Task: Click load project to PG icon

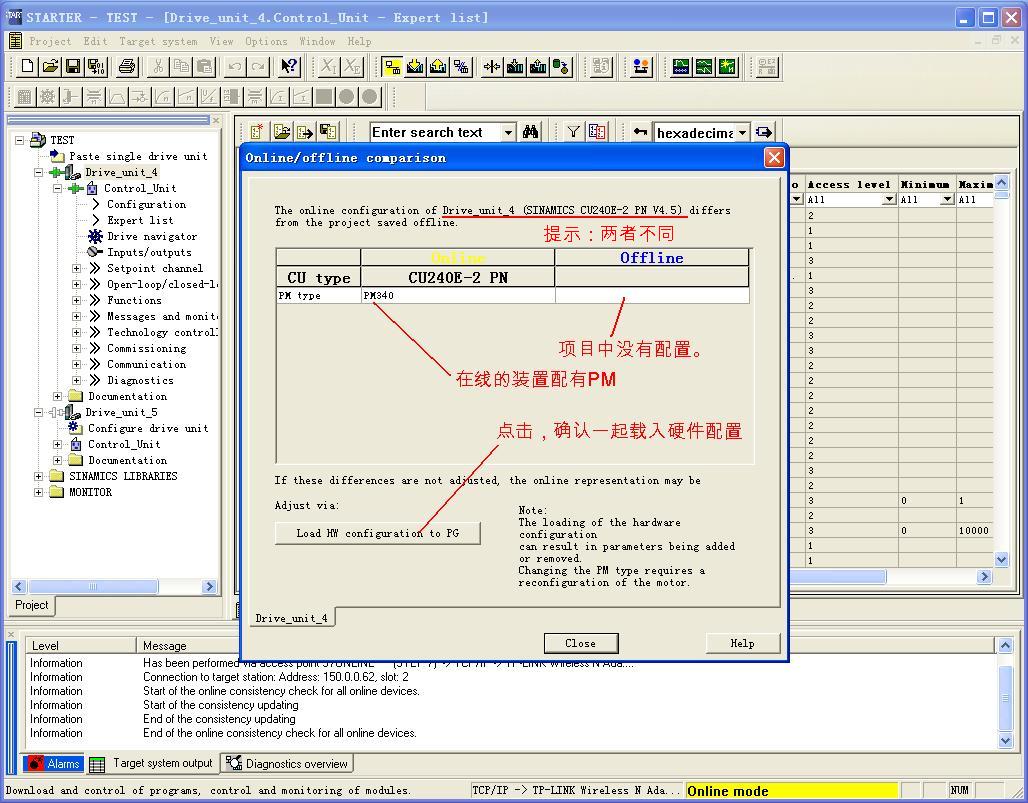Action: pos(439,66)
